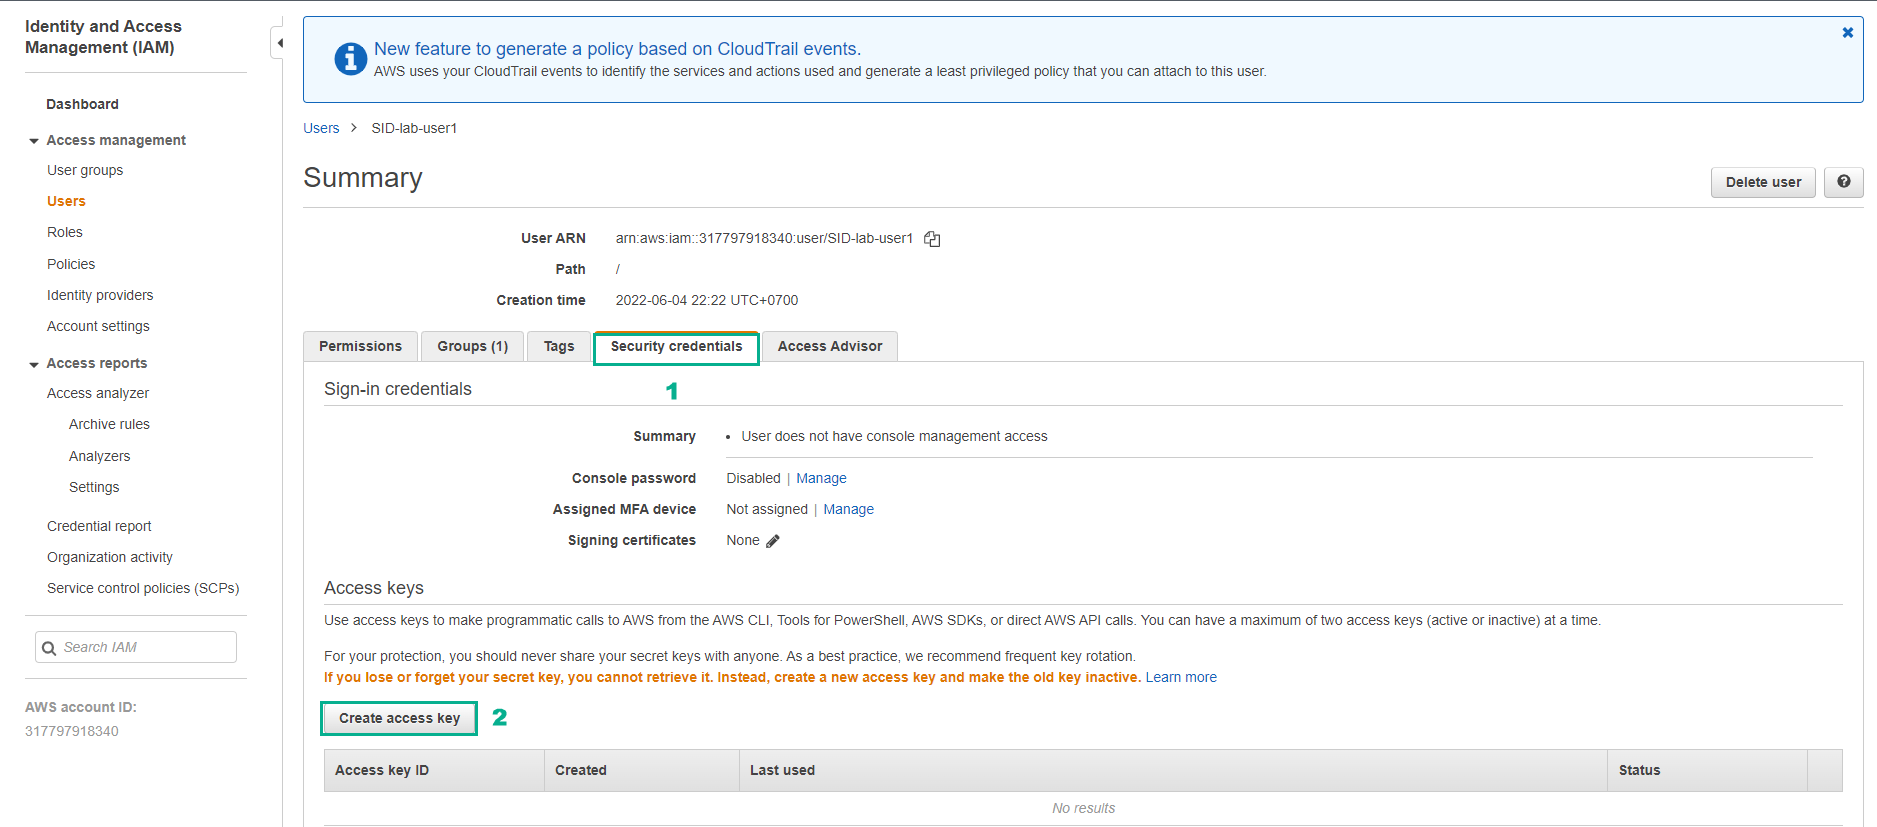Viewport: 1877px width, 827px height.
Task: Open the Access Advisor tab
Action: [830, 346]
